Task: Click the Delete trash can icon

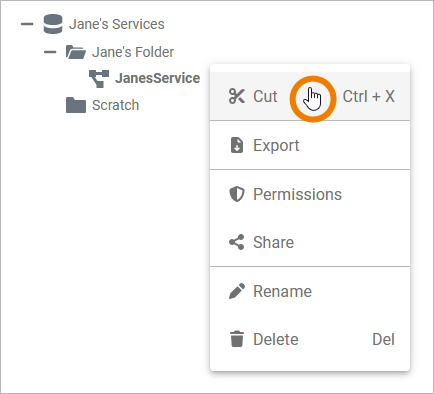Action: pyautogui.click(x=237, y=339)
